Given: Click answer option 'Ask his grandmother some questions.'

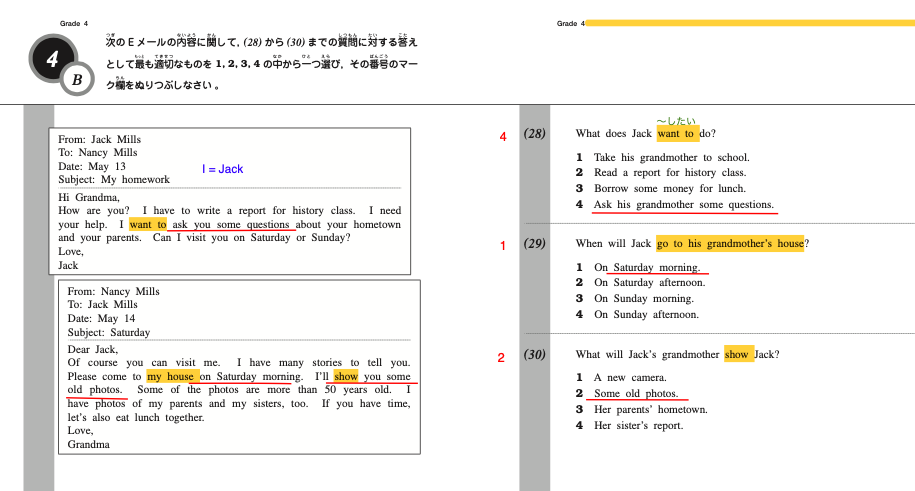Looking at the screenshot, I should pyautogui.click(x=684, y=204).
